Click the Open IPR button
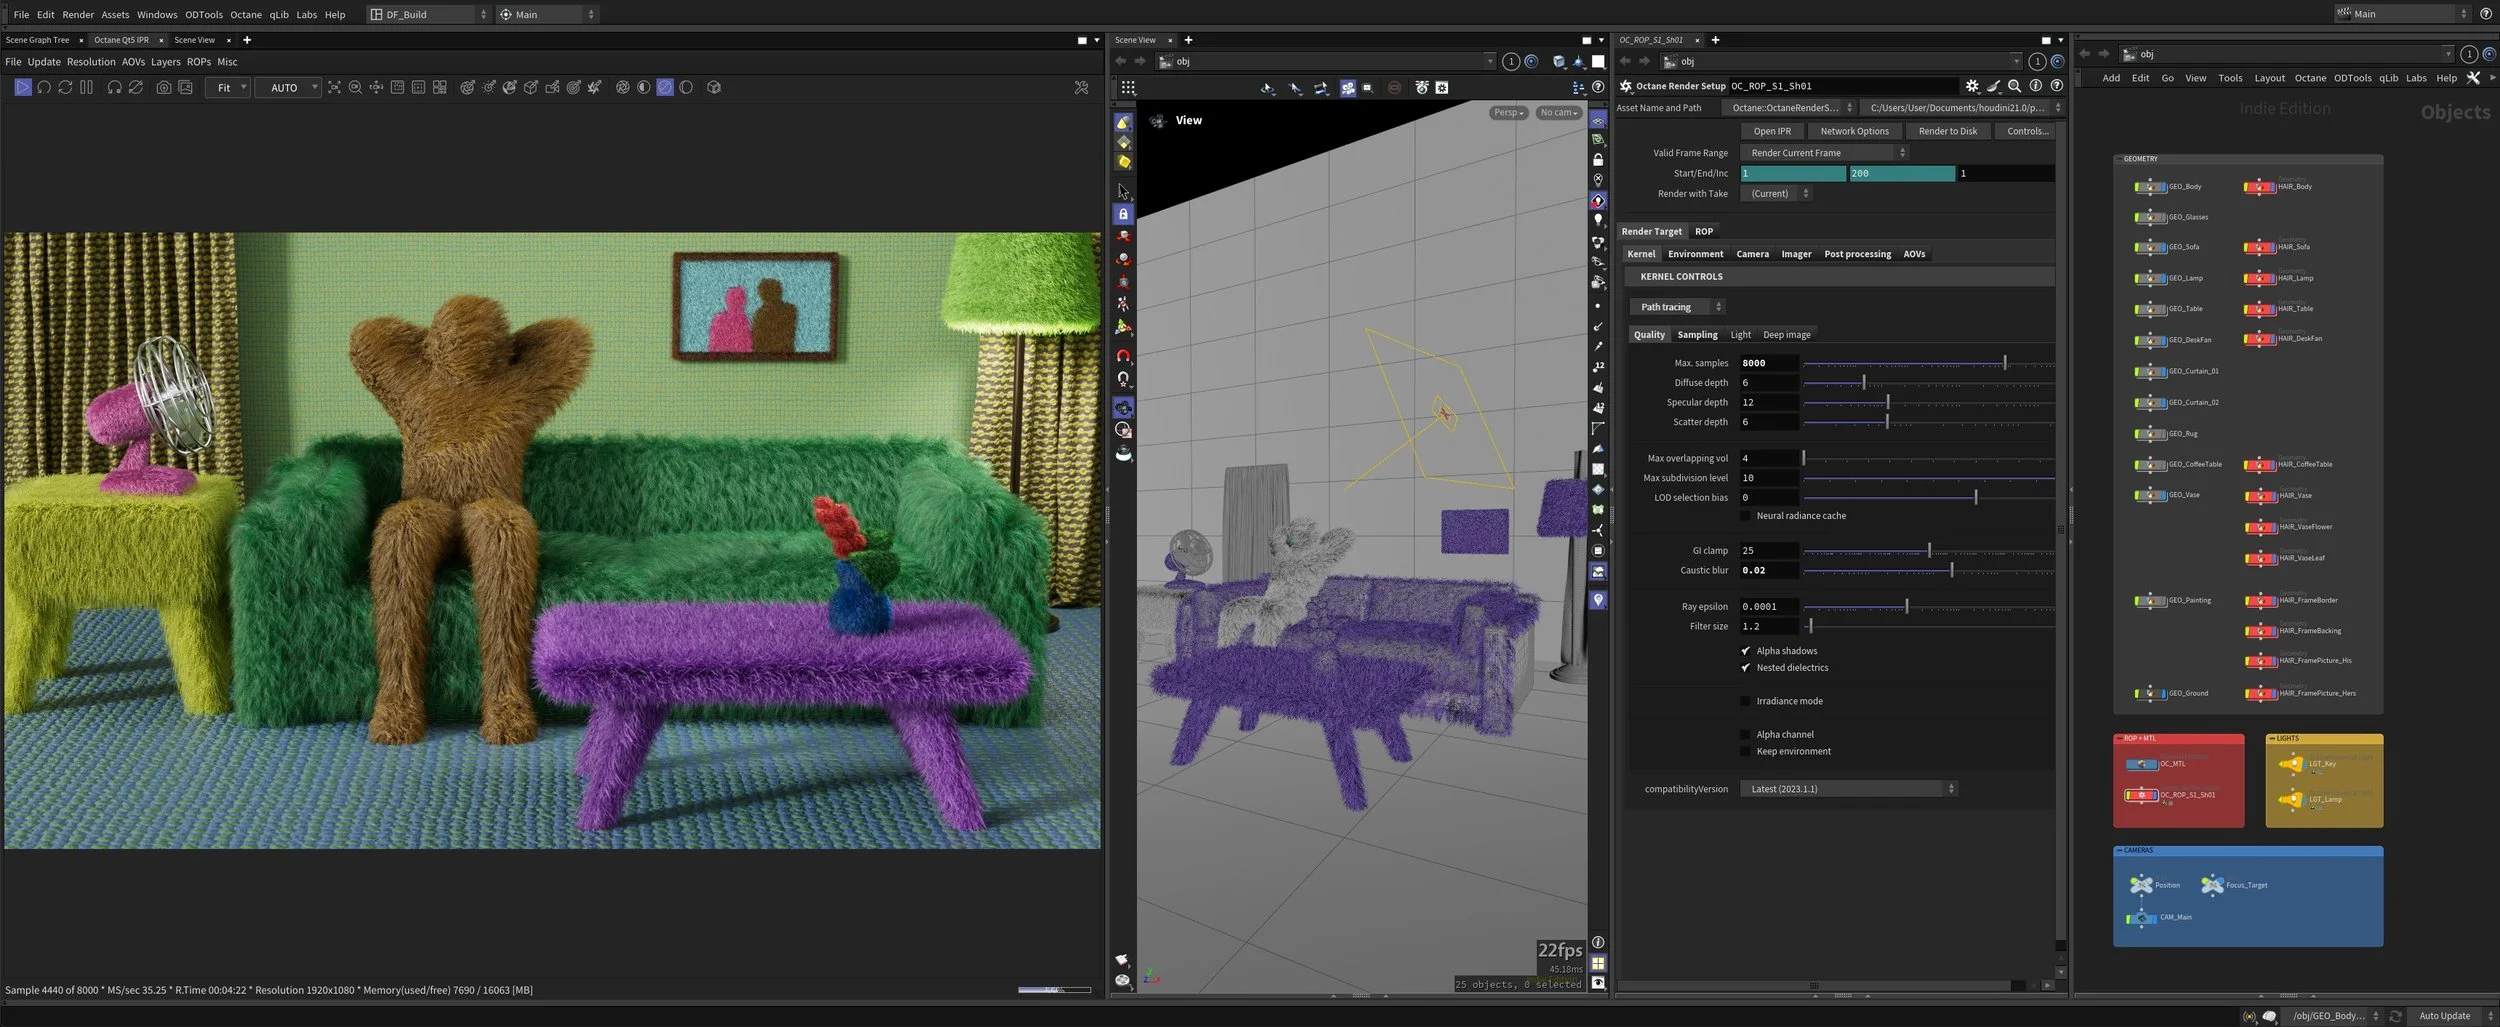Image resolution: width=2500 pixels, height=1027 pixels. (x=1772, y=131)
